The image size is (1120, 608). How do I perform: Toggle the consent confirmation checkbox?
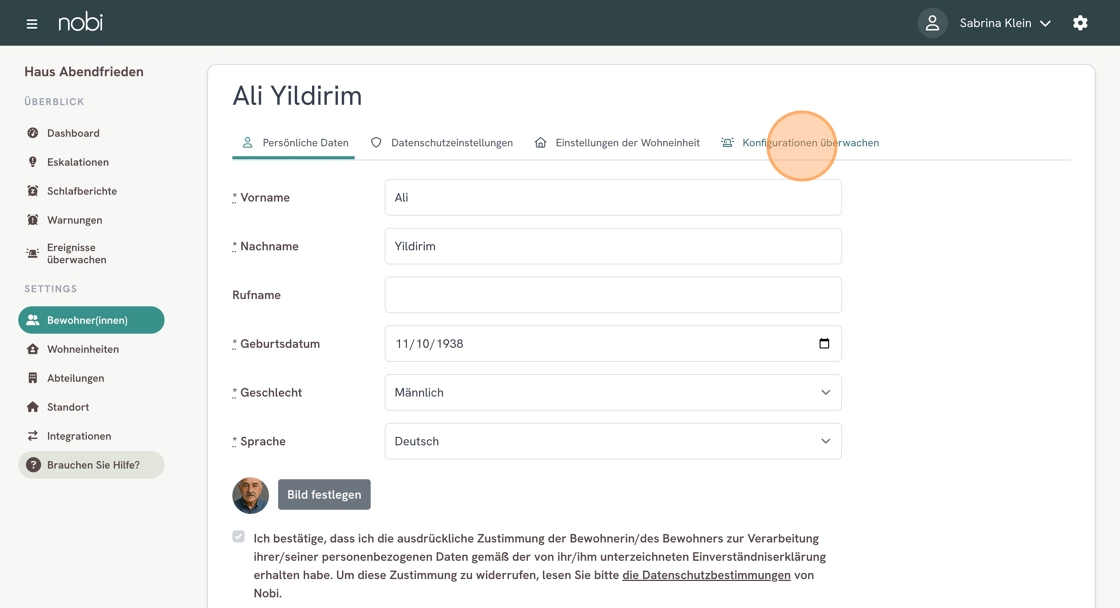coord(239,537)
